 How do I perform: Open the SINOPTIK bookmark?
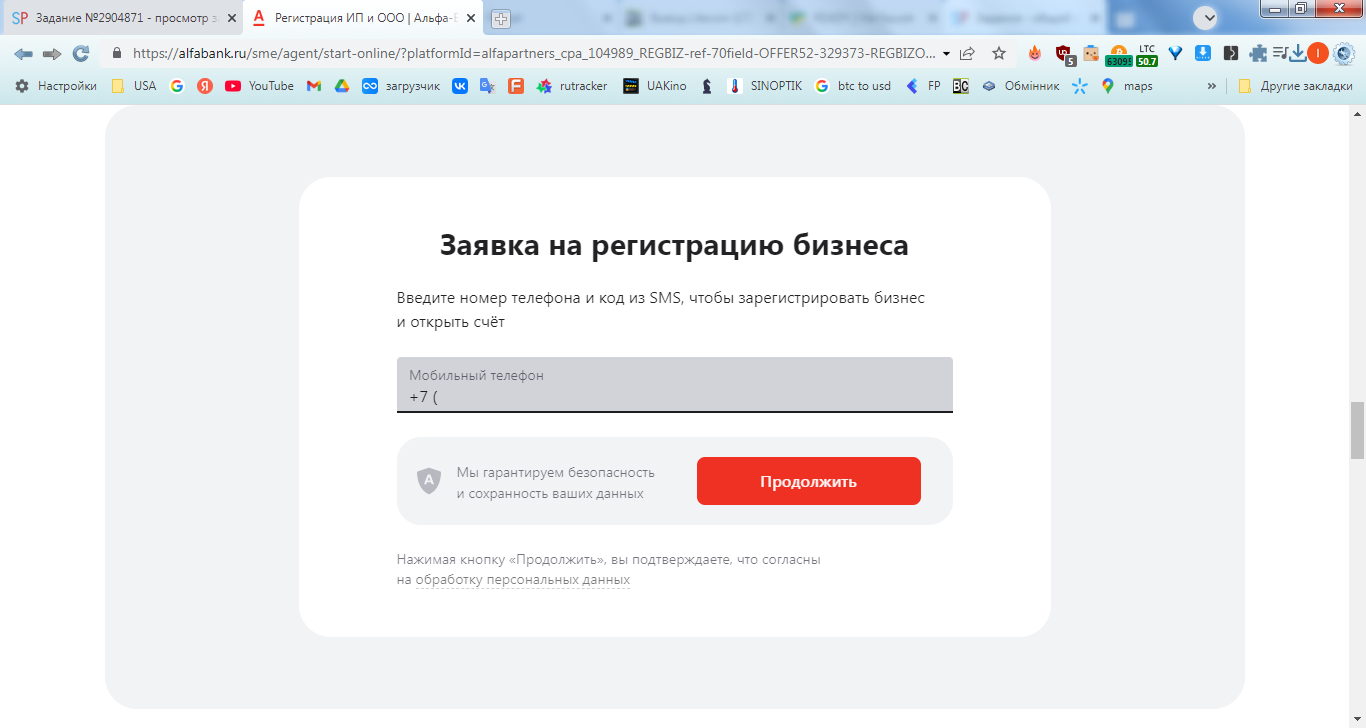(764, 86)
